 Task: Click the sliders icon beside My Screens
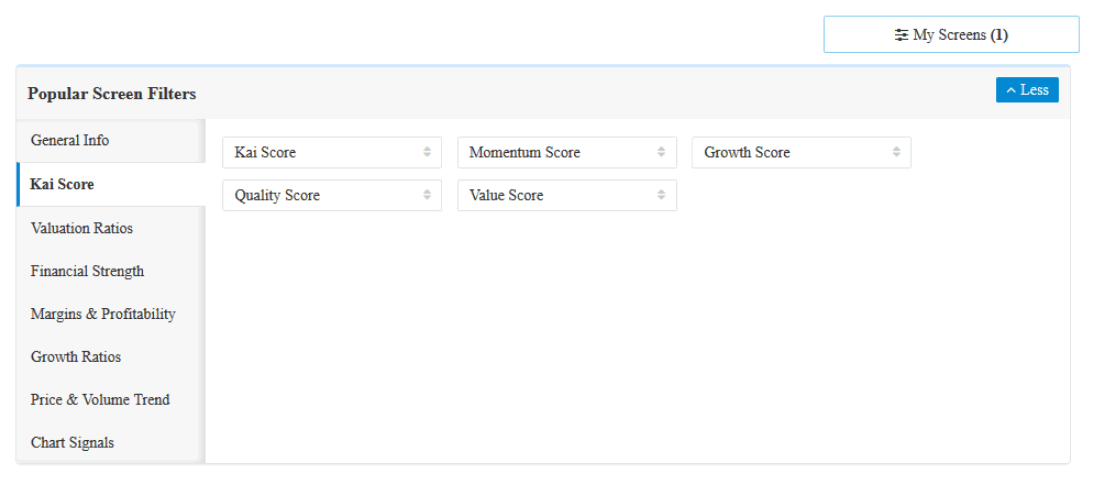[x=901, y=35]
